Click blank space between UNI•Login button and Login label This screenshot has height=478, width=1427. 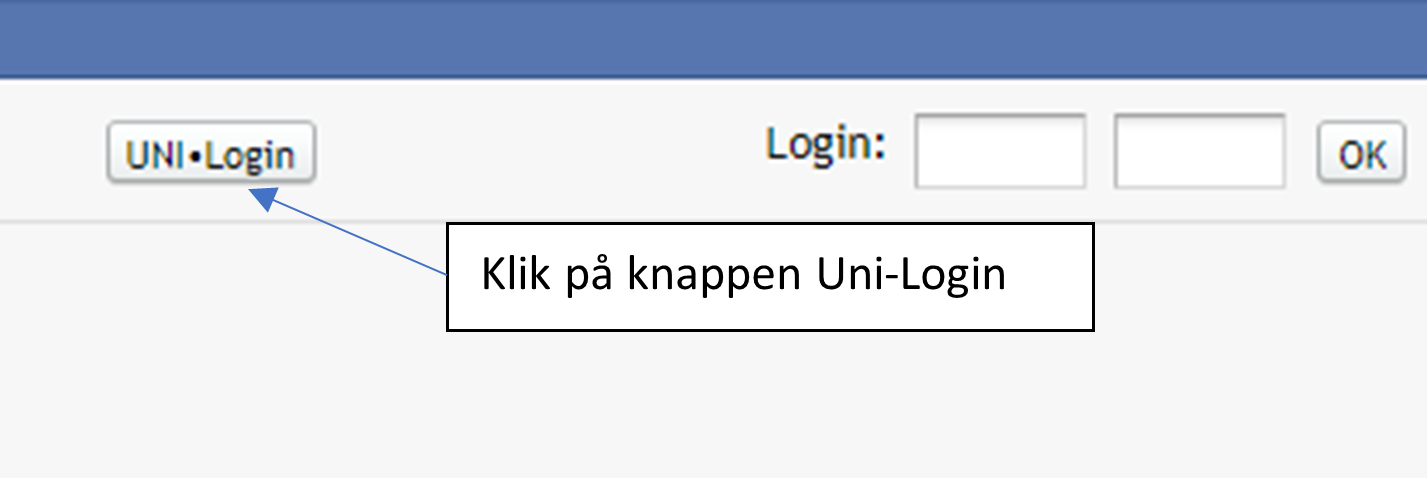point(540,152)
